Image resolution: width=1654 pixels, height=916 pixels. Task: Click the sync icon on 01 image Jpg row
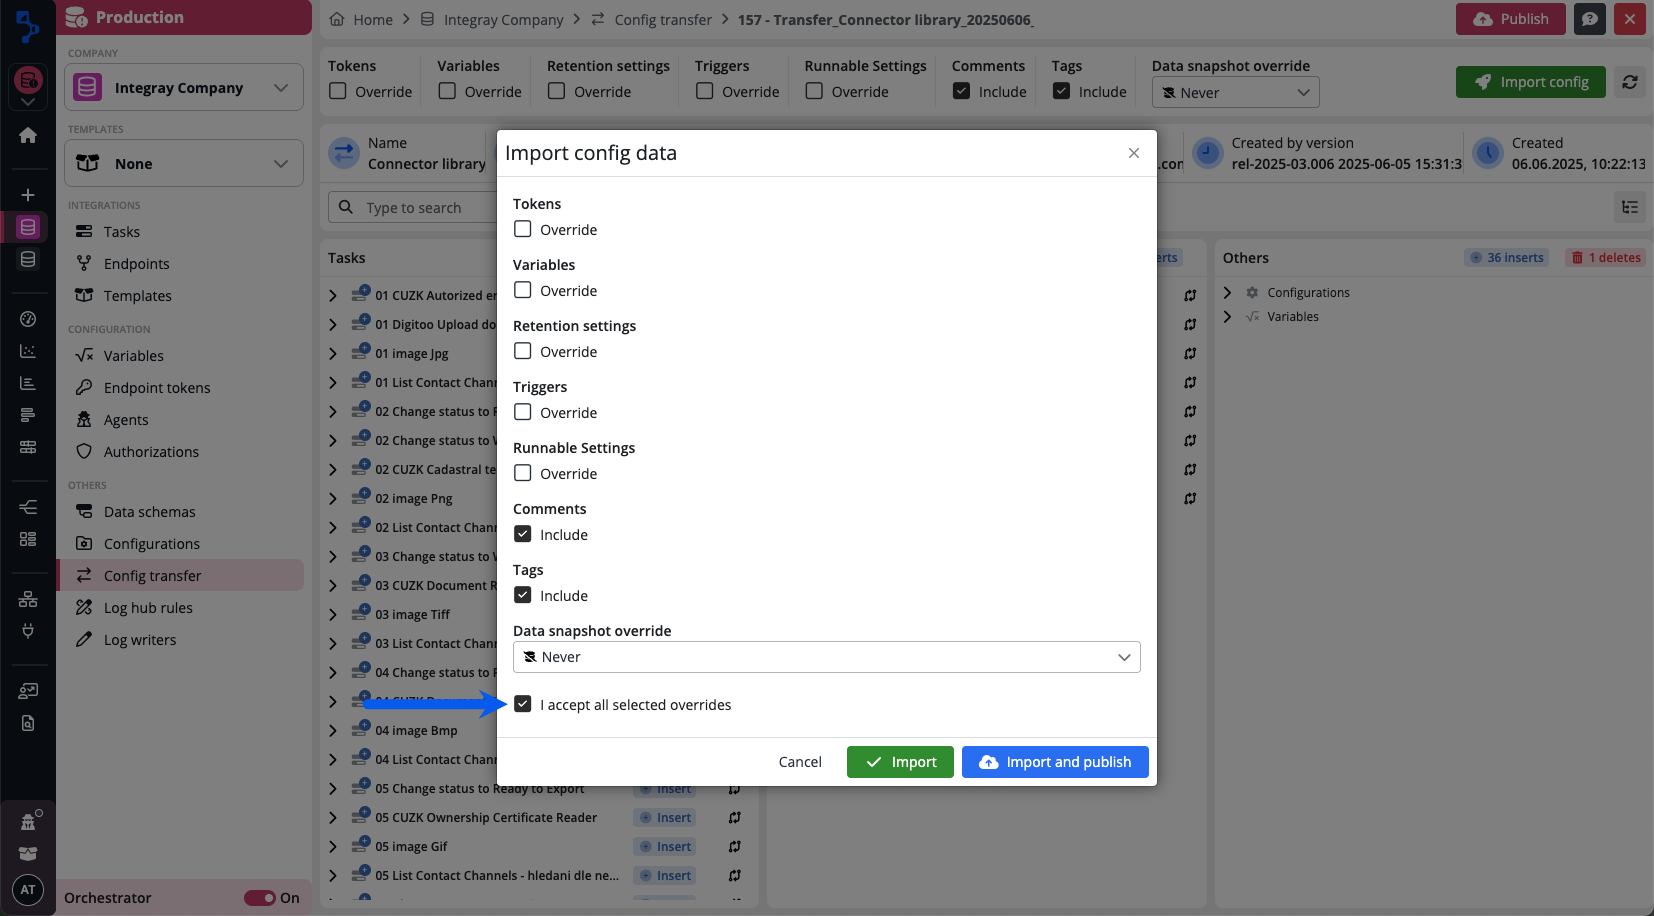(1190, 354)
